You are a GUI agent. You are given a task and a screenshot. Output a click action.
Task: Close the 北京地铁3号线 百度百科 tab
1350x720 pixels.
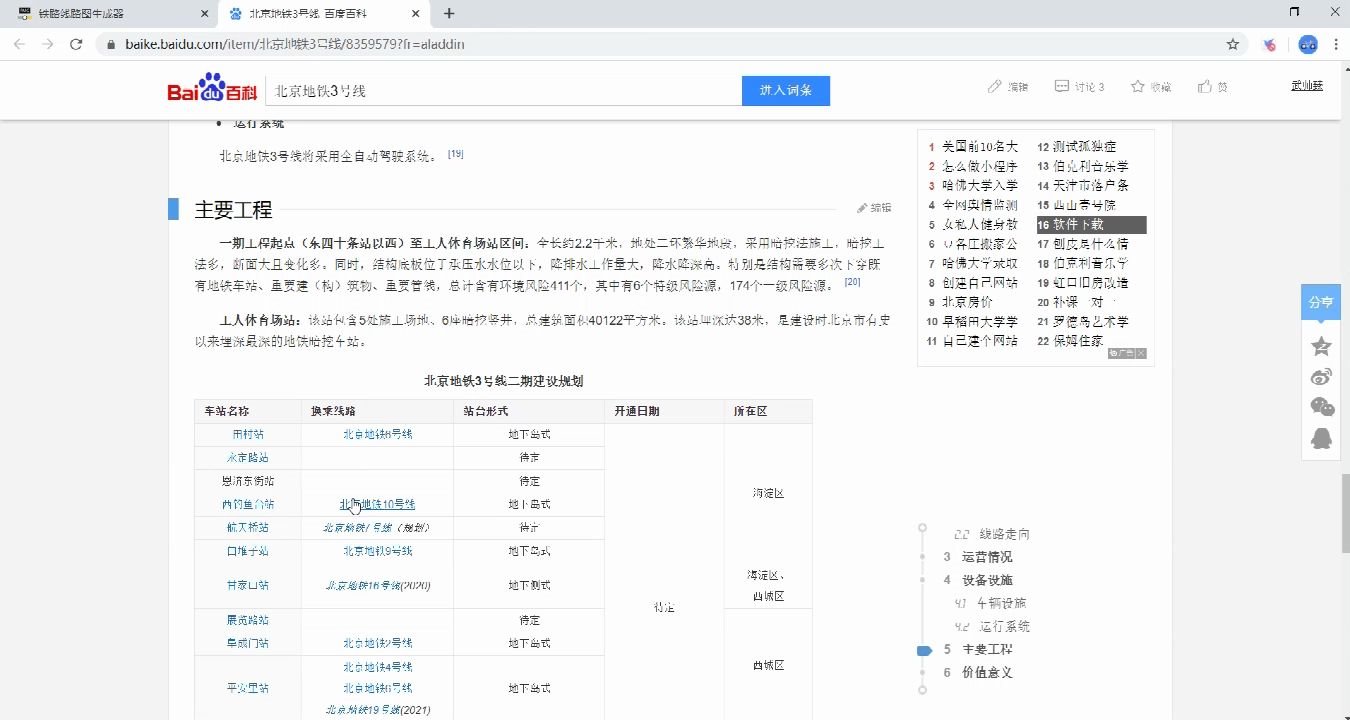415,13
